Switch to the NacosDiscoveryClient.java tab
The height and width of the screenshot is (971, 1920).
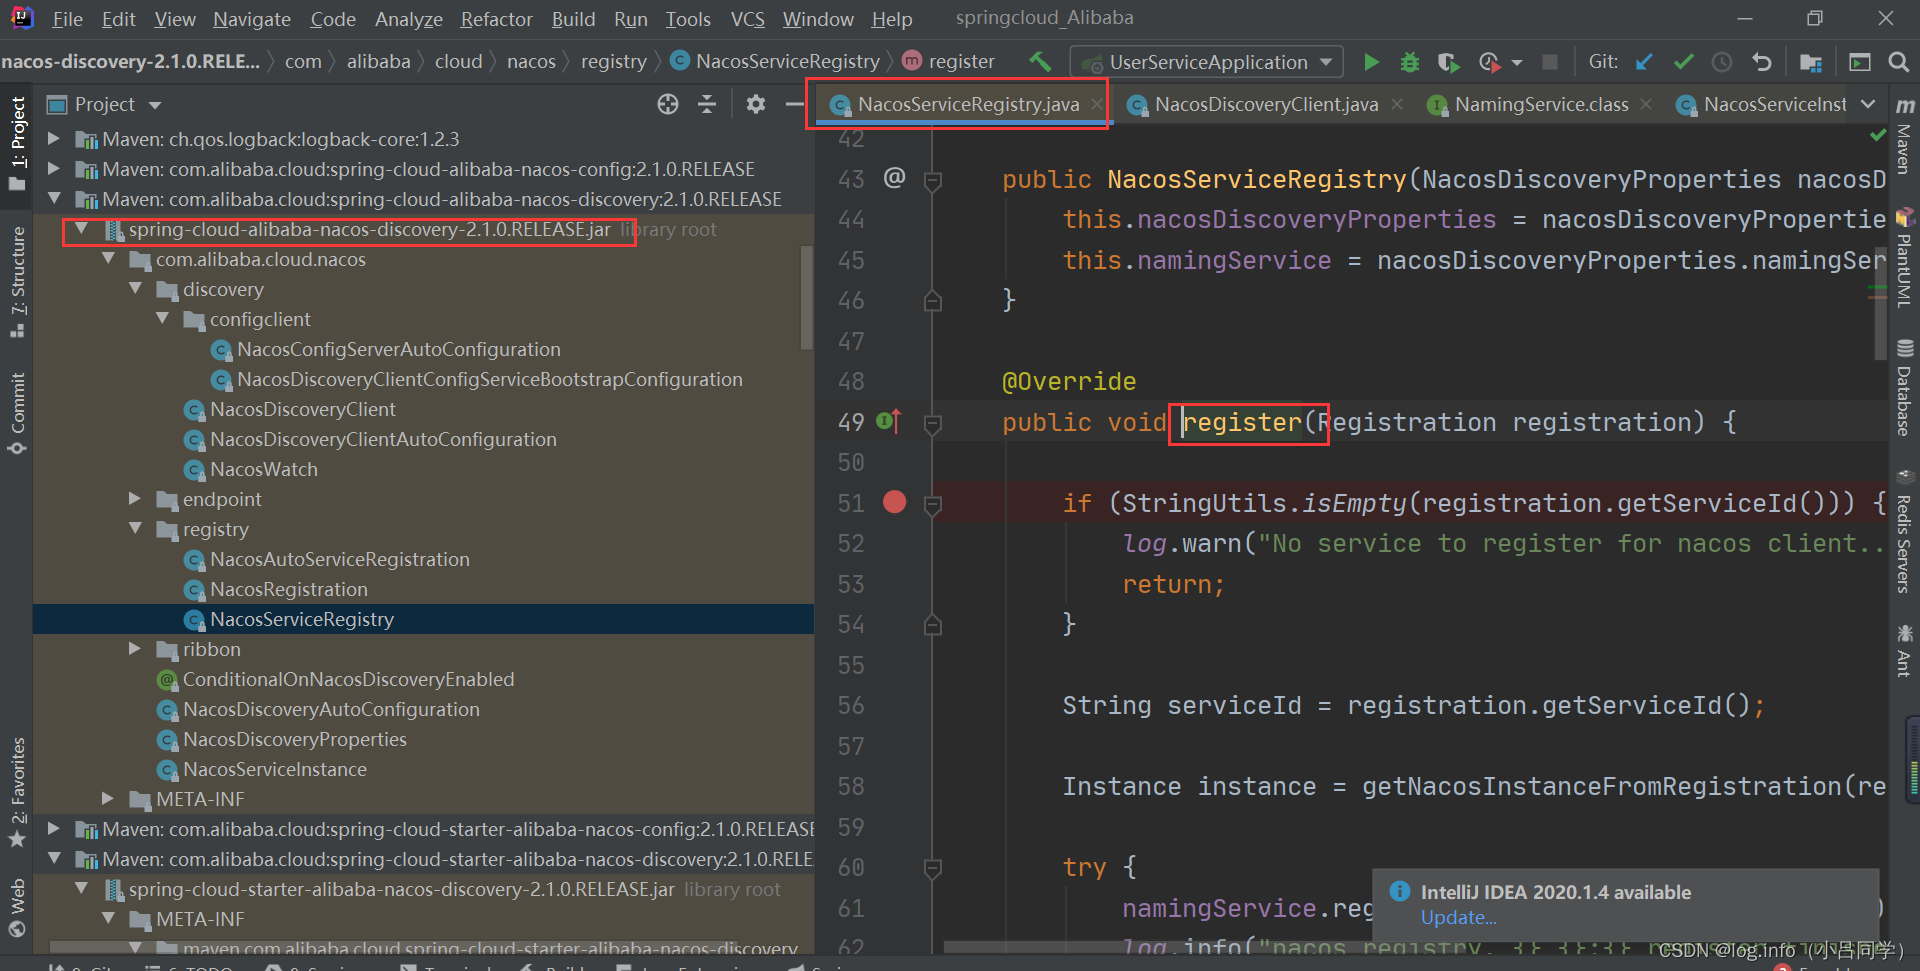1265,104
